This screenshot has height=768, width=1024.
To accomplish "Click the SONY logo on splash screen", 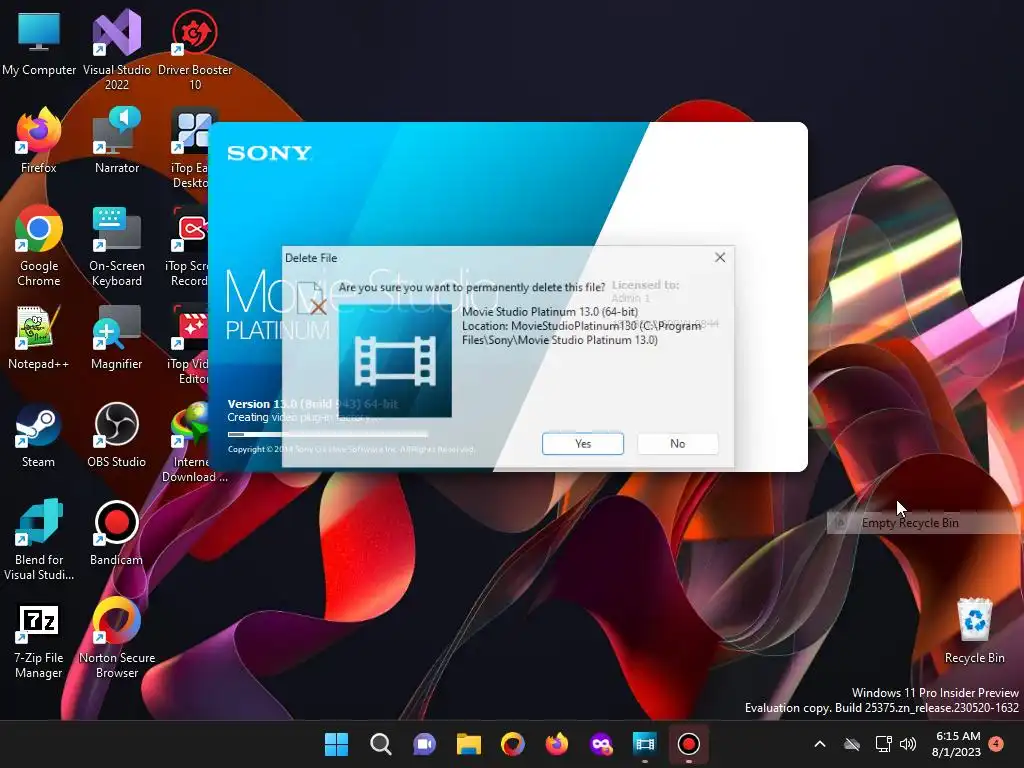I will [x=269, y=153].
